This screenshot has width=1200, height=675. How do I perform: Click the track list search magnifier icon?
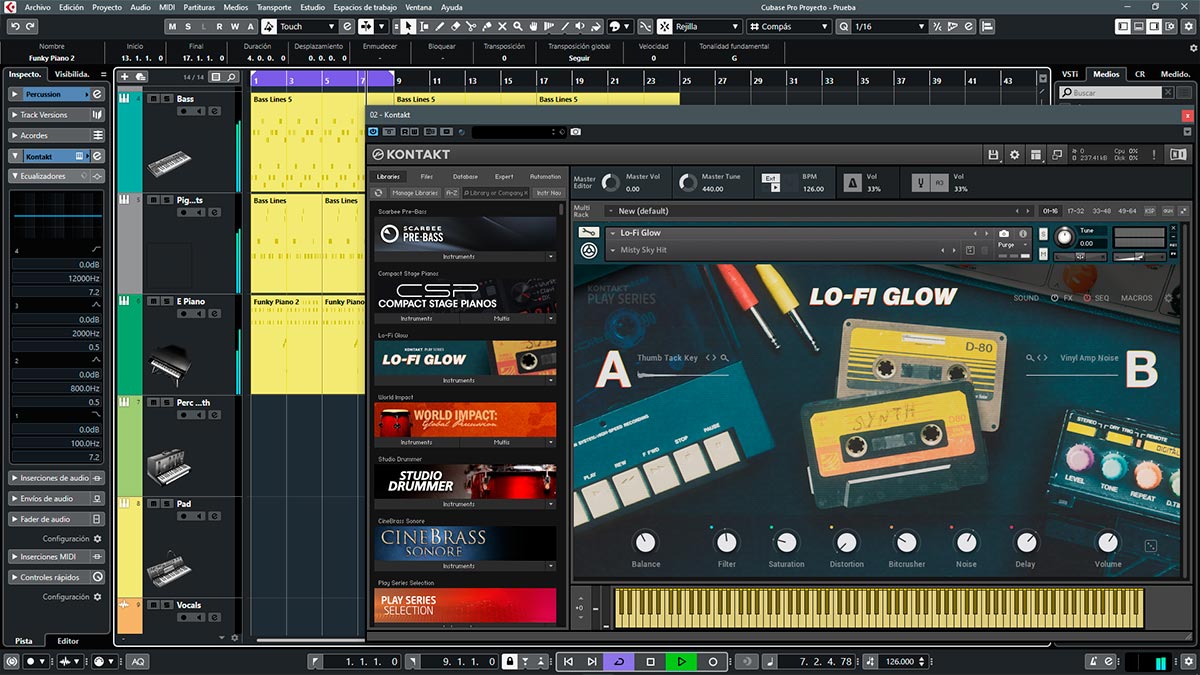[231, 77]
